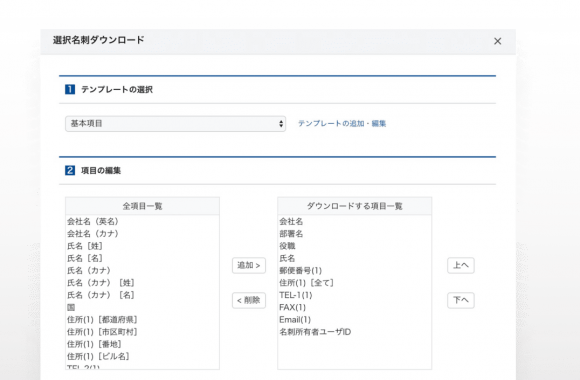Select Email(1) in download list
The height and width of the screenshot is (380, 580).
coord(354,319)
